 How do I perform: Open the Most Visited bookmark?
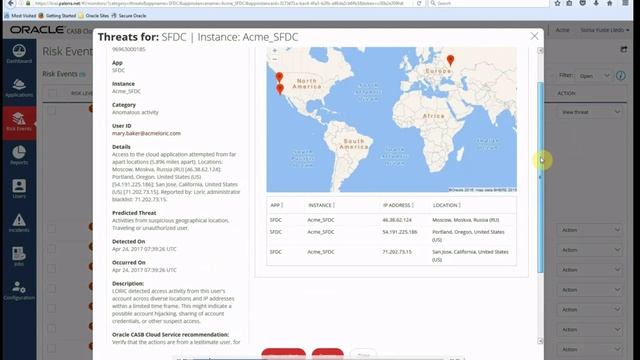[x=21, y=16]
